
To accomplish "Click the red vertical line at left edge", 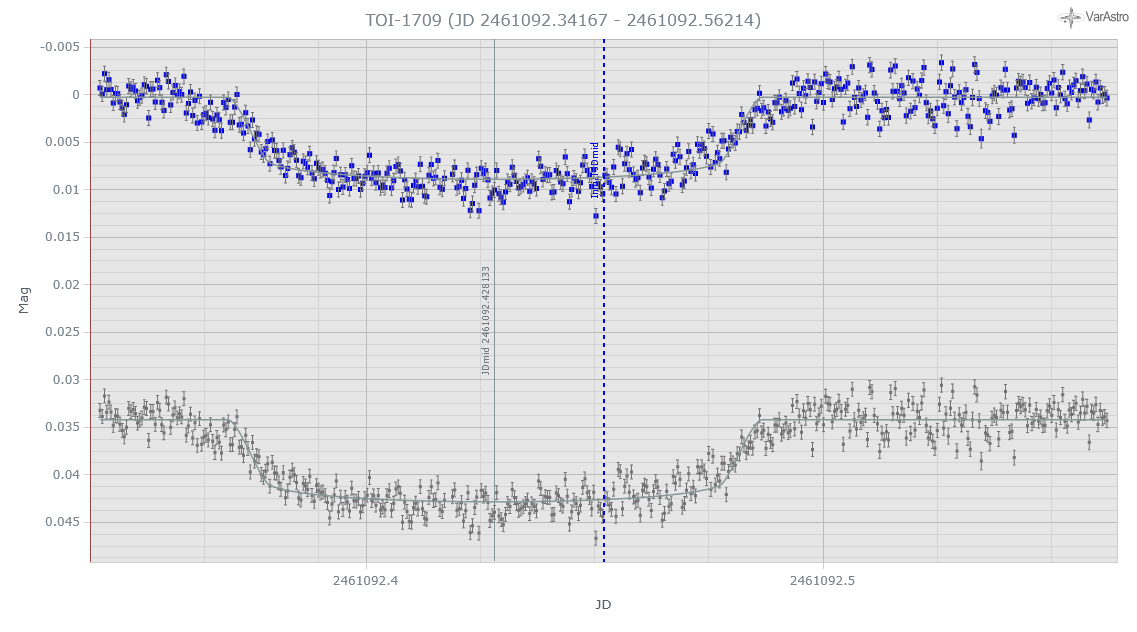I will click(91, 300).
